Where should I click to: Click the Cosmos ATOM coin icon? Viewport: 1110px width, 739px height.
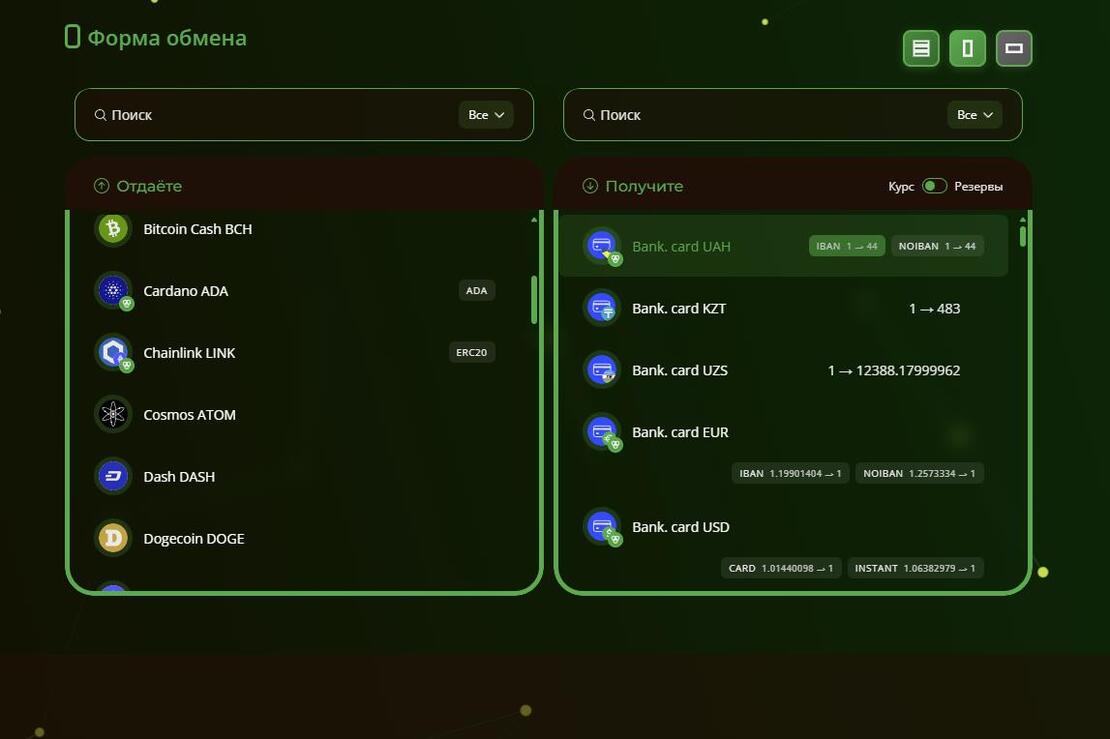point(113,414)
